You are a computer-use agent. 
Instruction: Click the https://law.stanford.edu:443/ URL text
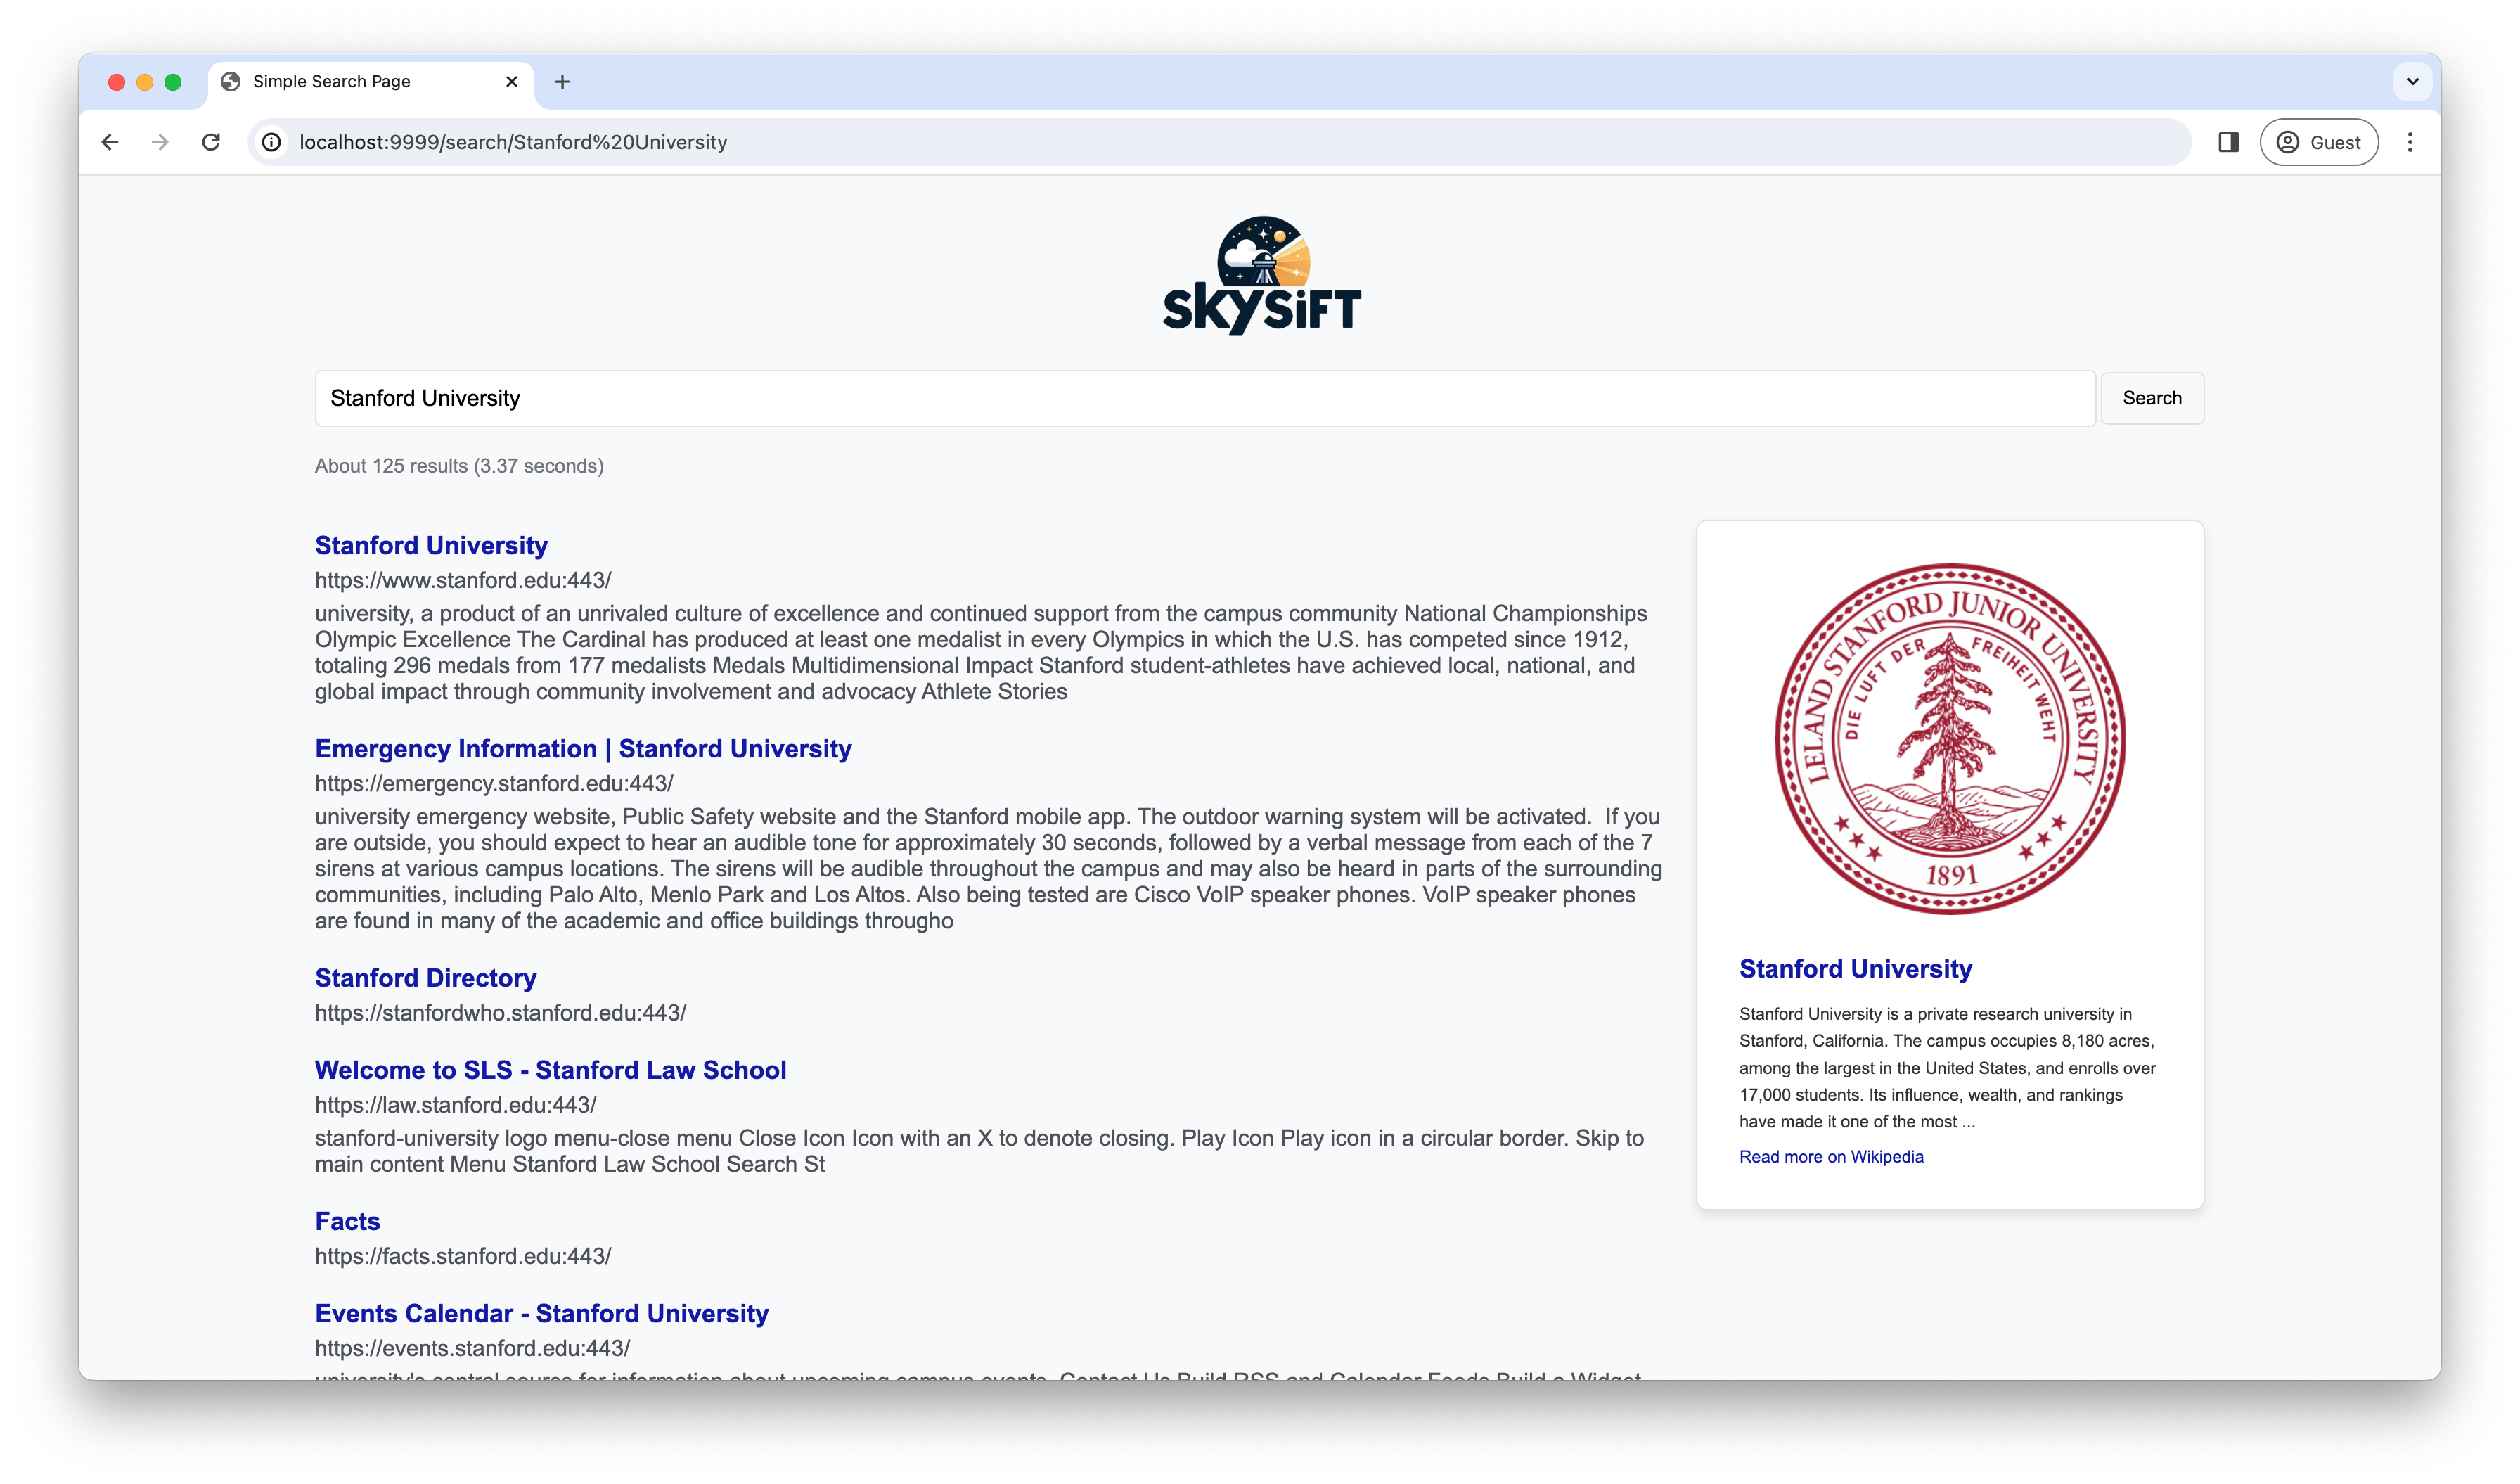pos(456,1105)
